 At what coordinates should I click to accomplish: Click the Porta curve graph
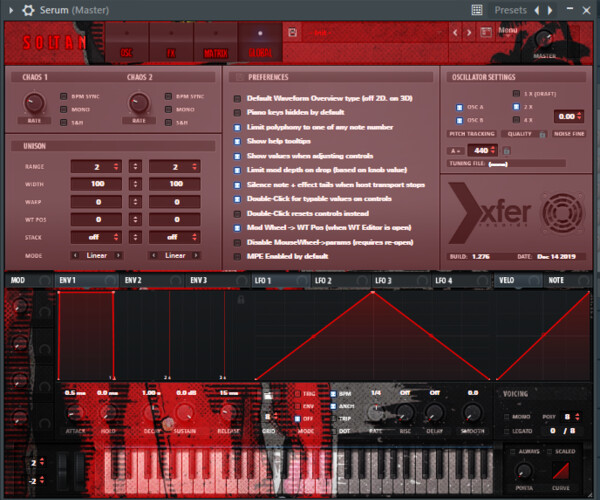click(x=561, y=471)
